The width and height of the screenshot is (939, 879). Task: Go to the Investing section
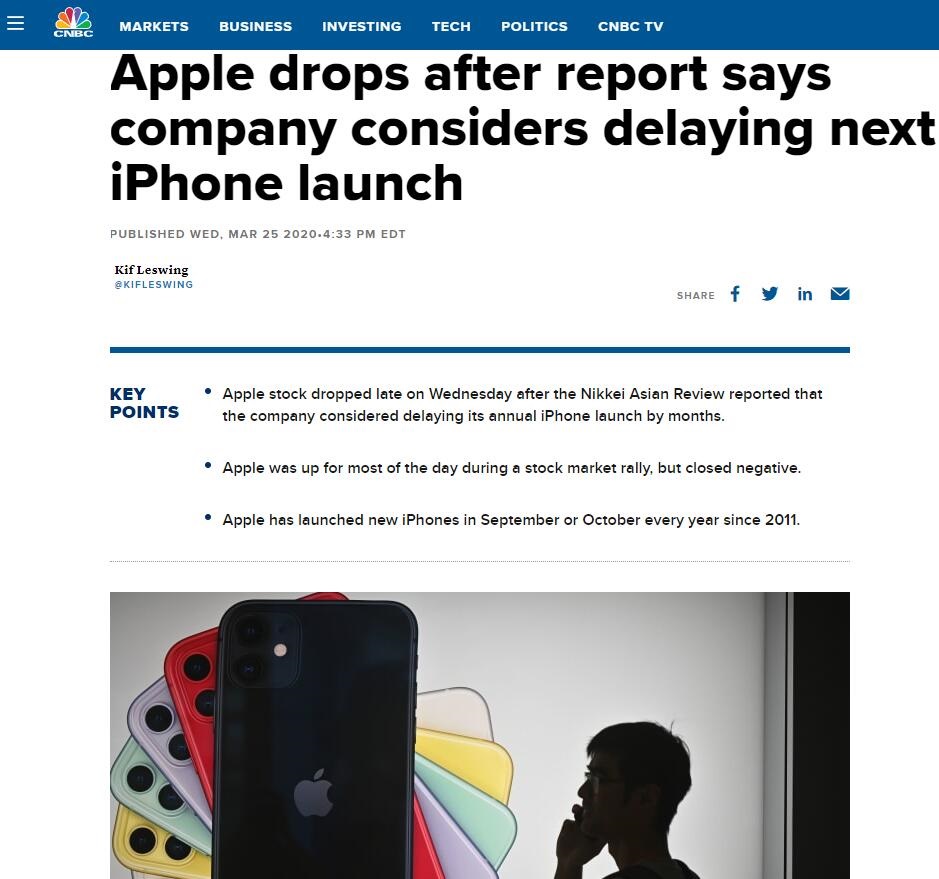[362, 26]
